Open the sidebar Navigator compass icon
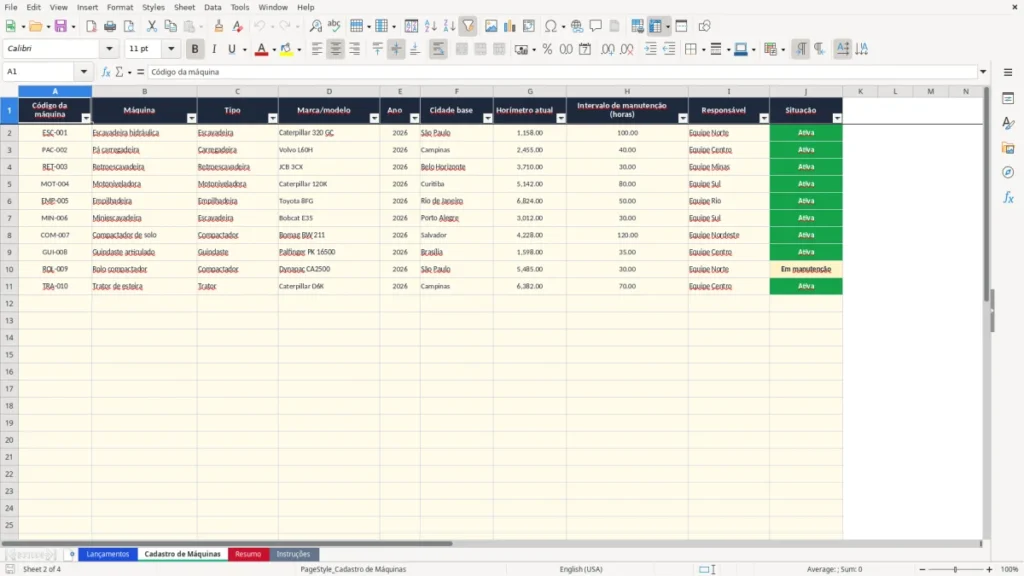1024x576 pixels. (x=1008, y=172)
